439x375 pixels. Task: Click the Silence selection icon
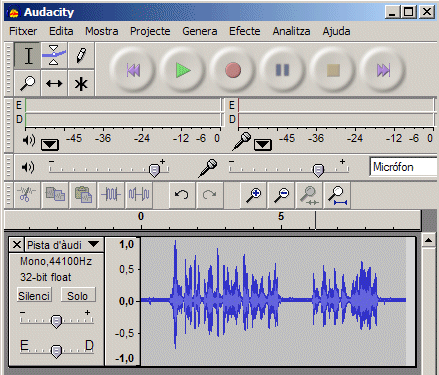139,194
